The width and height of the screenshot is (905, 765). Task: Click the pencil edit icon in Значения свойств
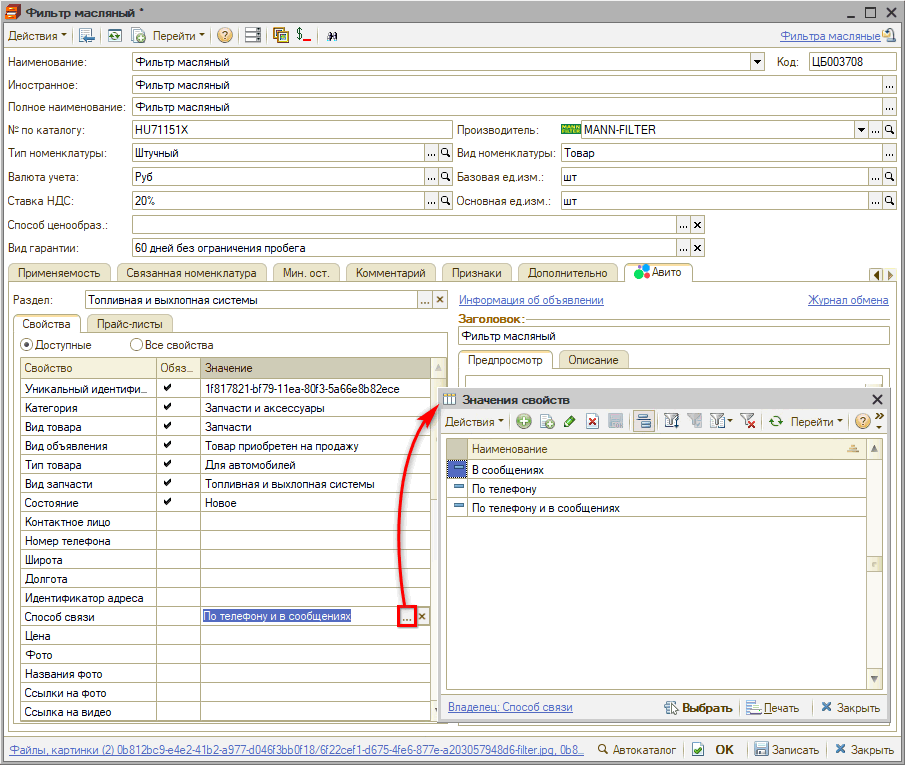pyautogui.click(x=569, y=422)
